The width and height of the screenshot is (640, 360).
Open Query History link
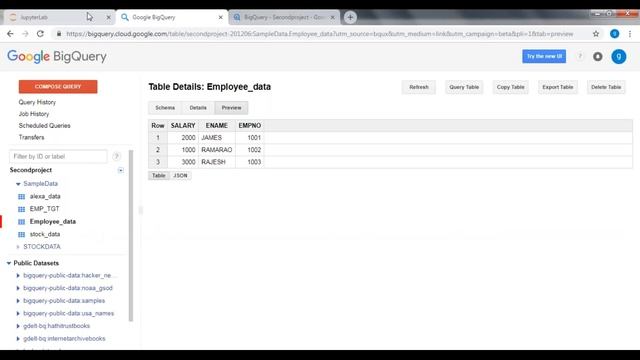click(x=37, y=102)
